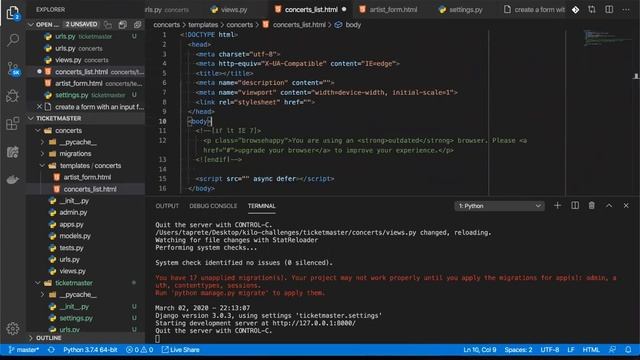Screen dimensions: 640x360
Task: Start Live Share from status bar
Action: (x=180, y=350)
